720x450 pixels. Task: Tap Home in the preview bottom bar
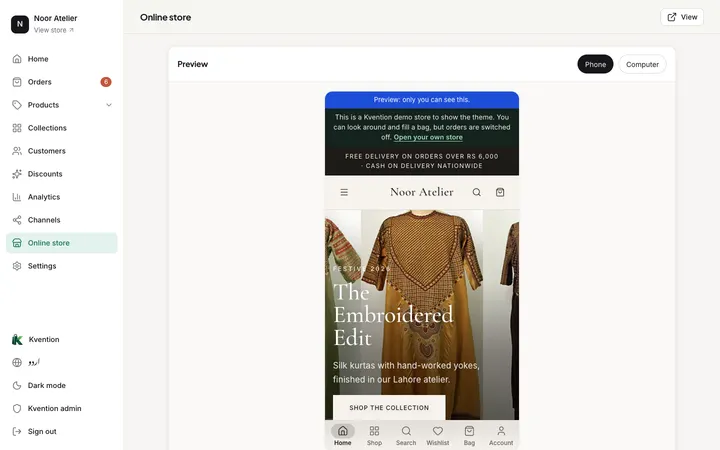pos(343,435)
